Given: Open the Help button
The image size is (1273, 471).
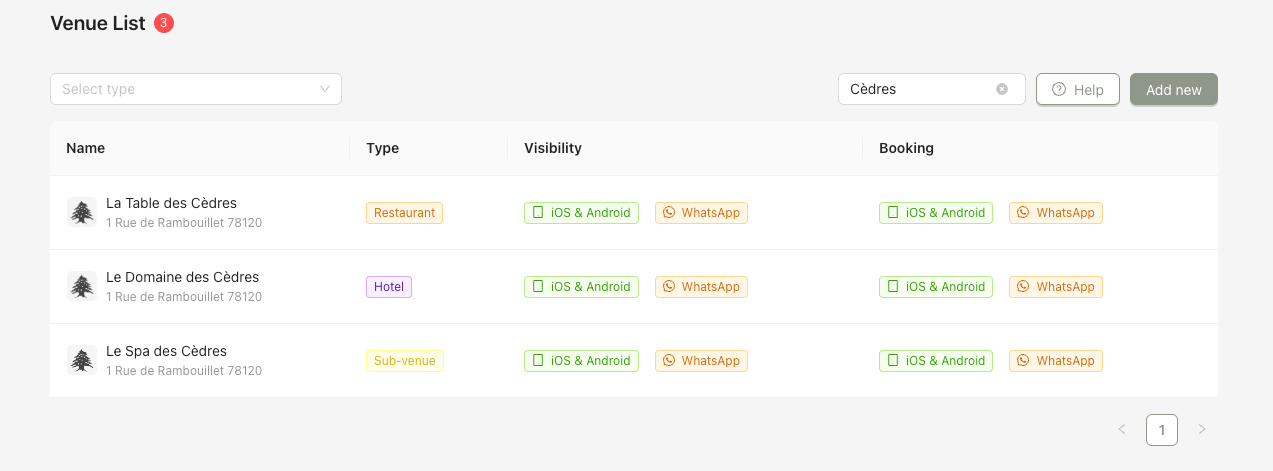Looking at the screenshot, I should coord(1077,89).
